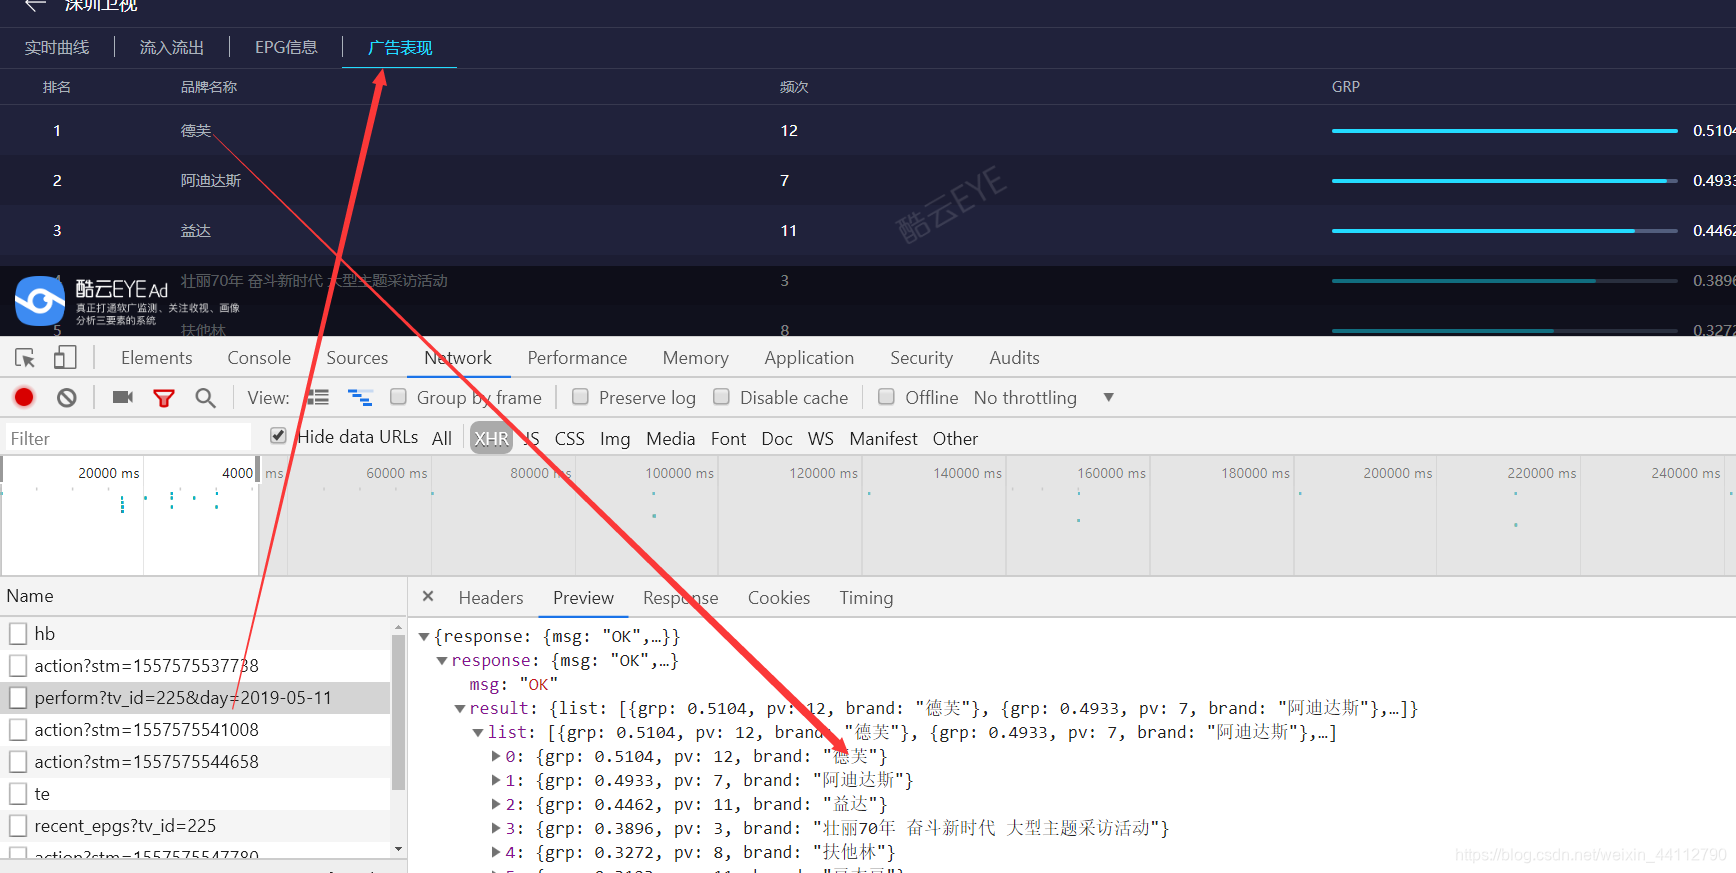Screen dimensions: 1736x873
Task: Select the recent_epgs?tv_id=225 request
Action: point(195,826)
